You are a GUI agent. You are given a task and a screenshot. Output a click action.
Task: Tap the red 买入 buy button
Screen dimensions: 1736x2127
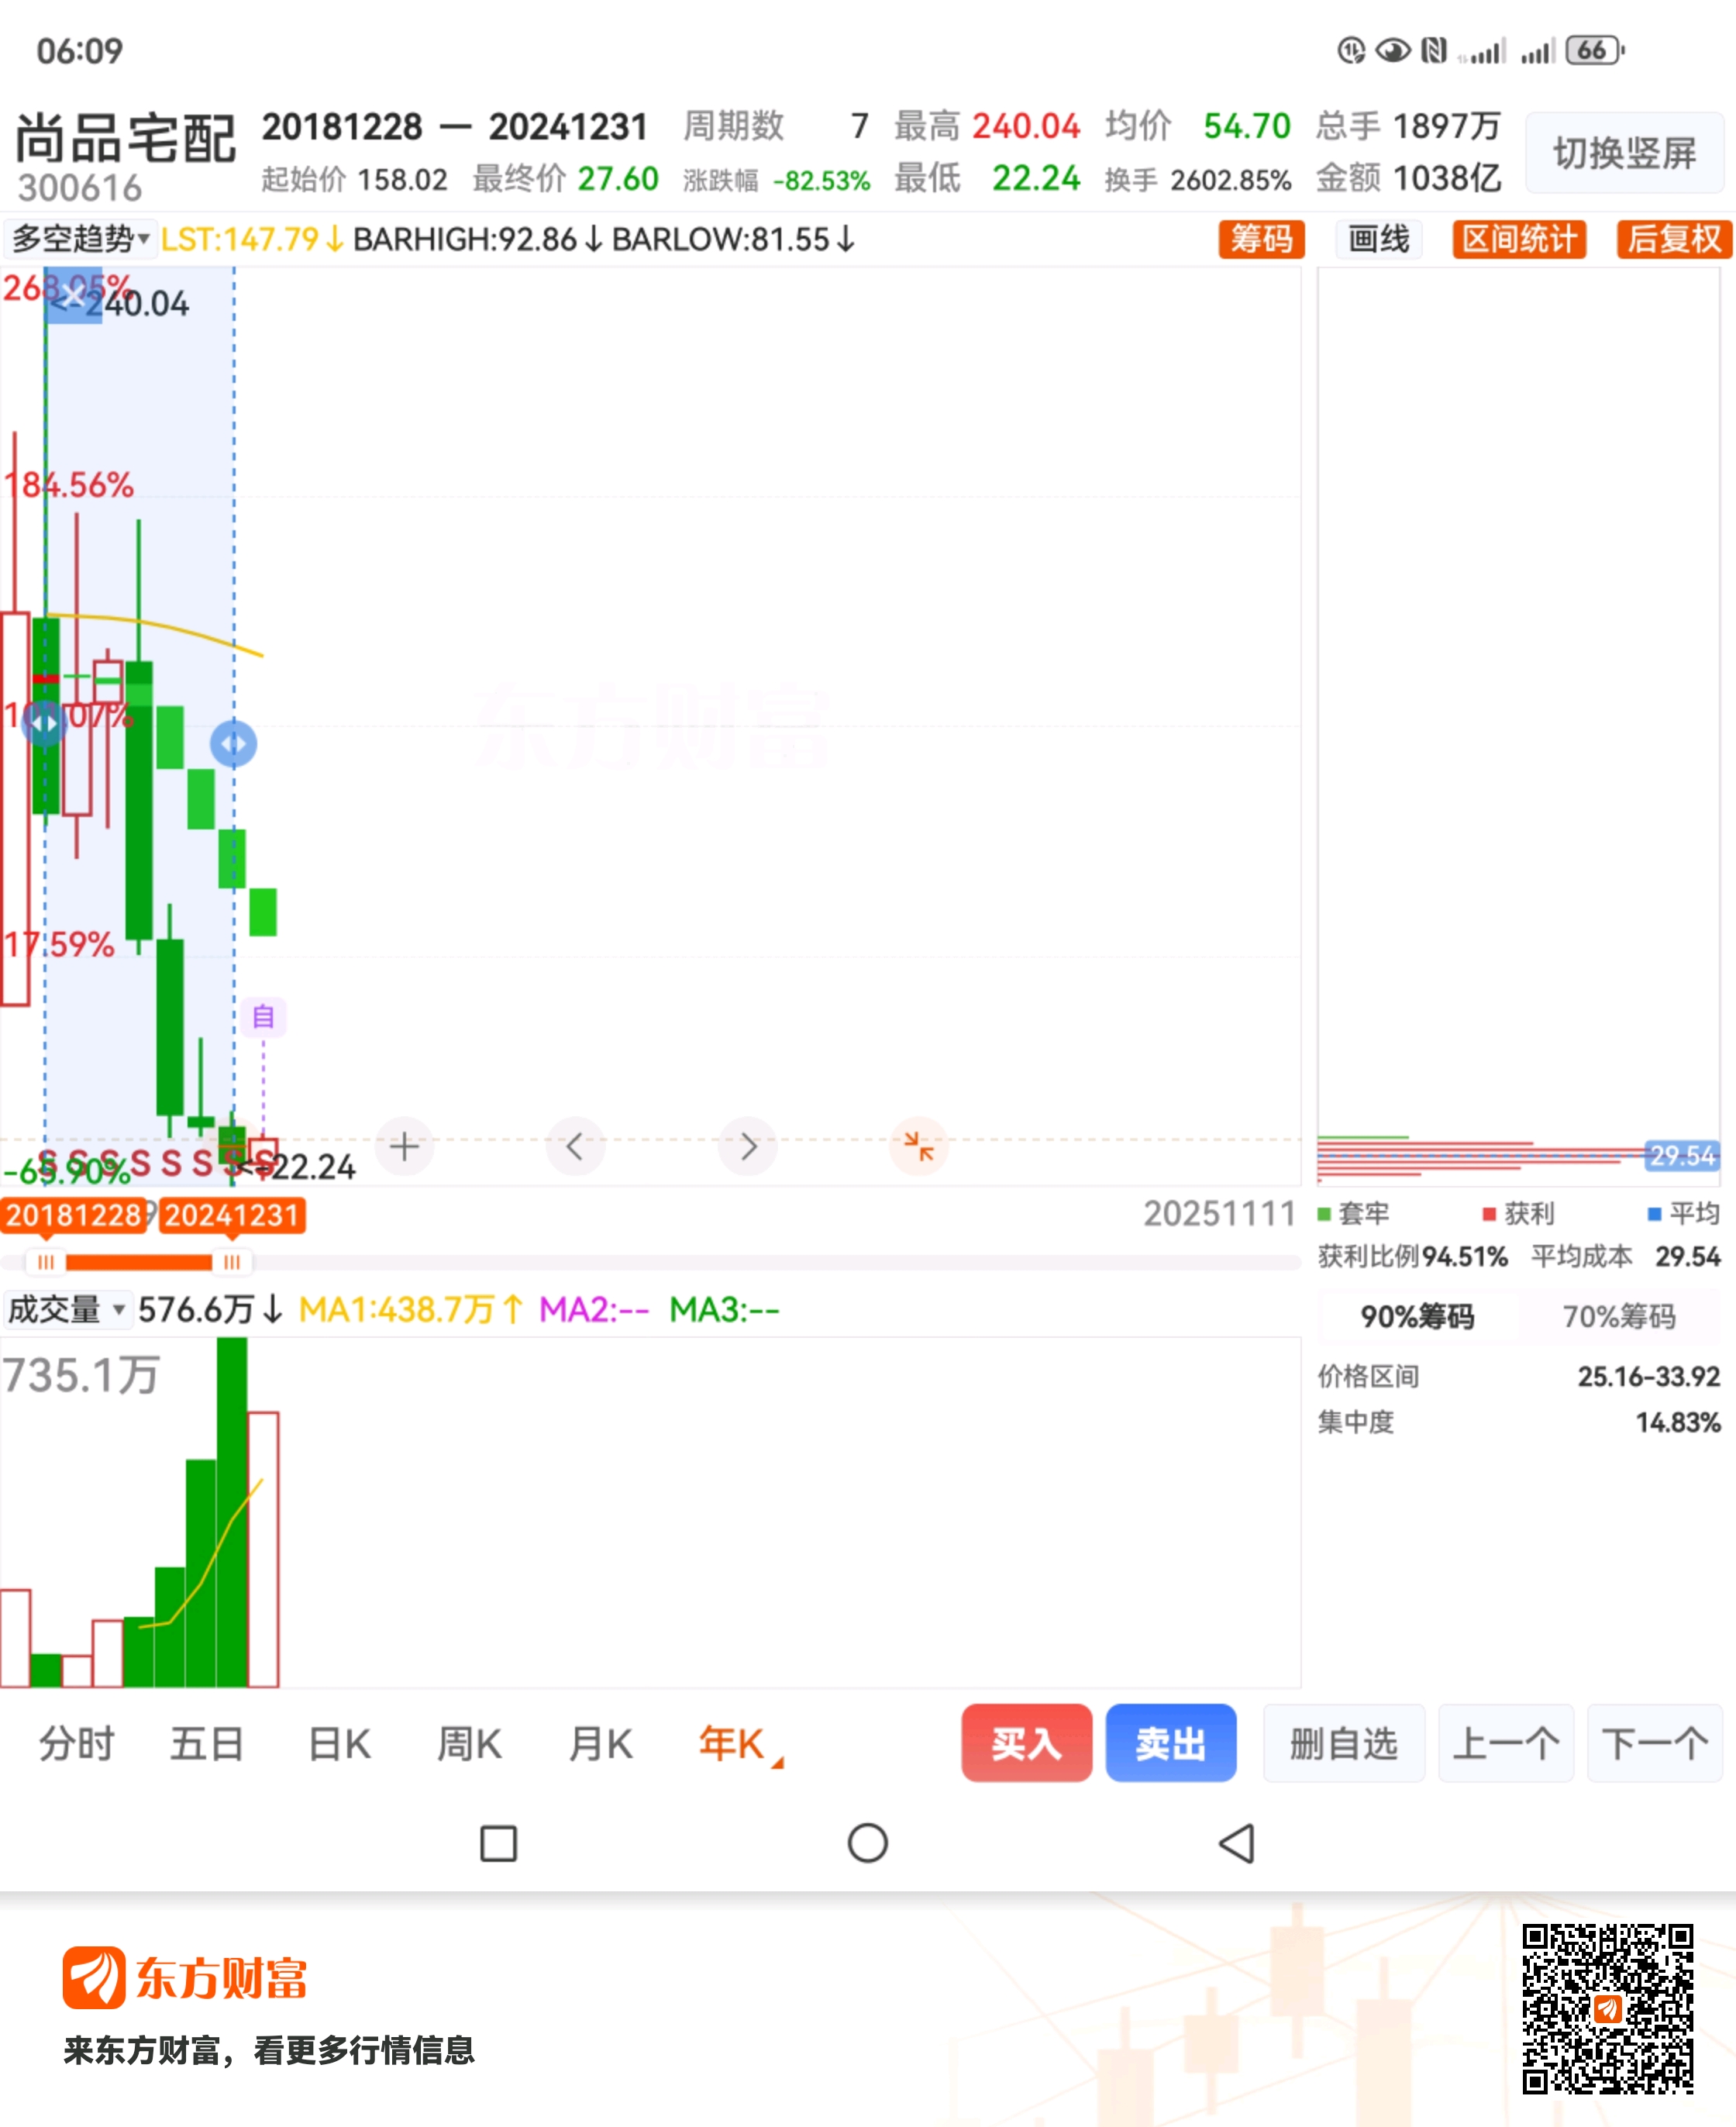1026,1743
